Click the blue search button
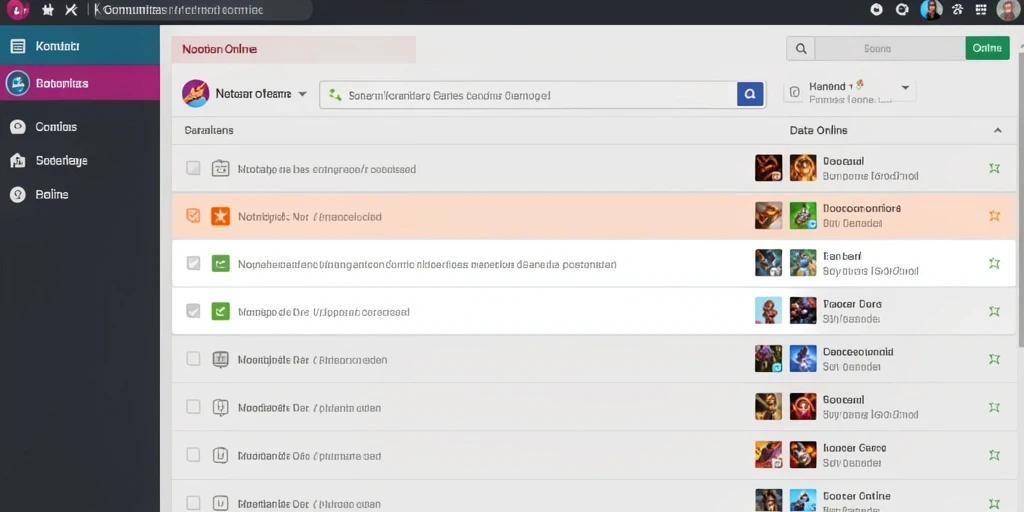The height and width of the screenshot is (512, 1024). [x=750, y=94]
